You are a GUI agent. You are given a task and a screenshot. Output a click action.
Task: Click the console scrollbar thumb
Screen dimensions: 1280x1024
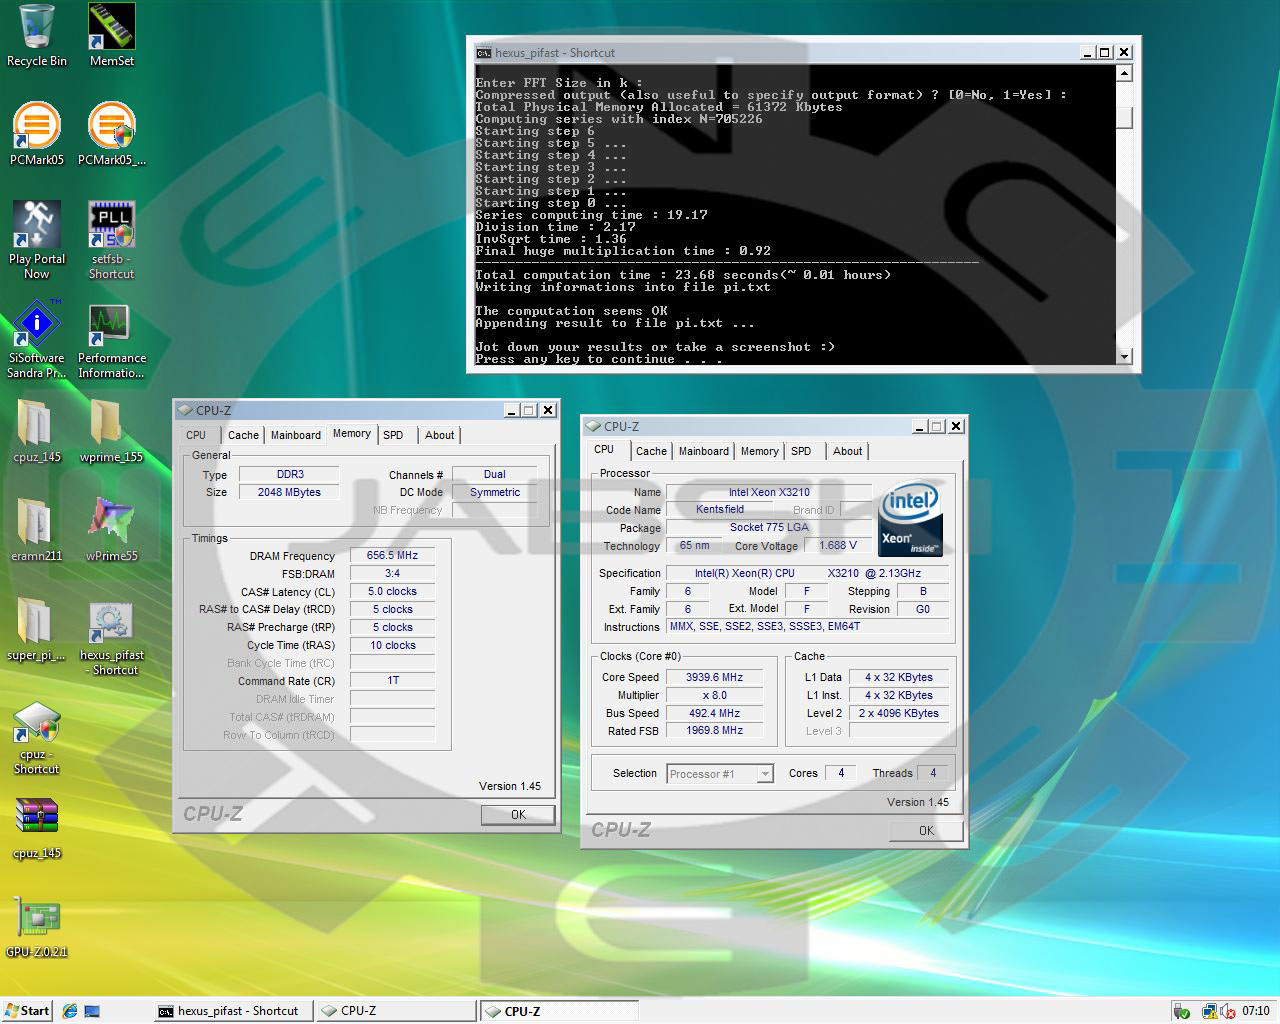pos(1124,118)
